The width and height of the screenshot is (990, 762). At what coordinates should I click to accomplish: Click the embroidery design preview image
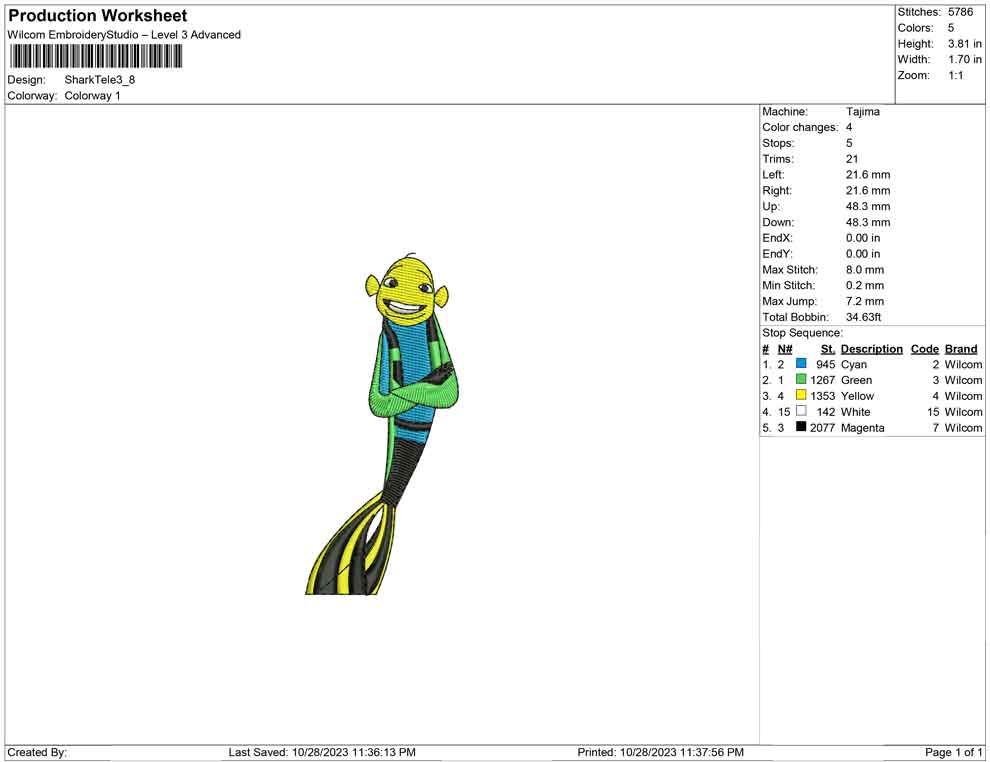pyautogui.click(x=381, y=423)
